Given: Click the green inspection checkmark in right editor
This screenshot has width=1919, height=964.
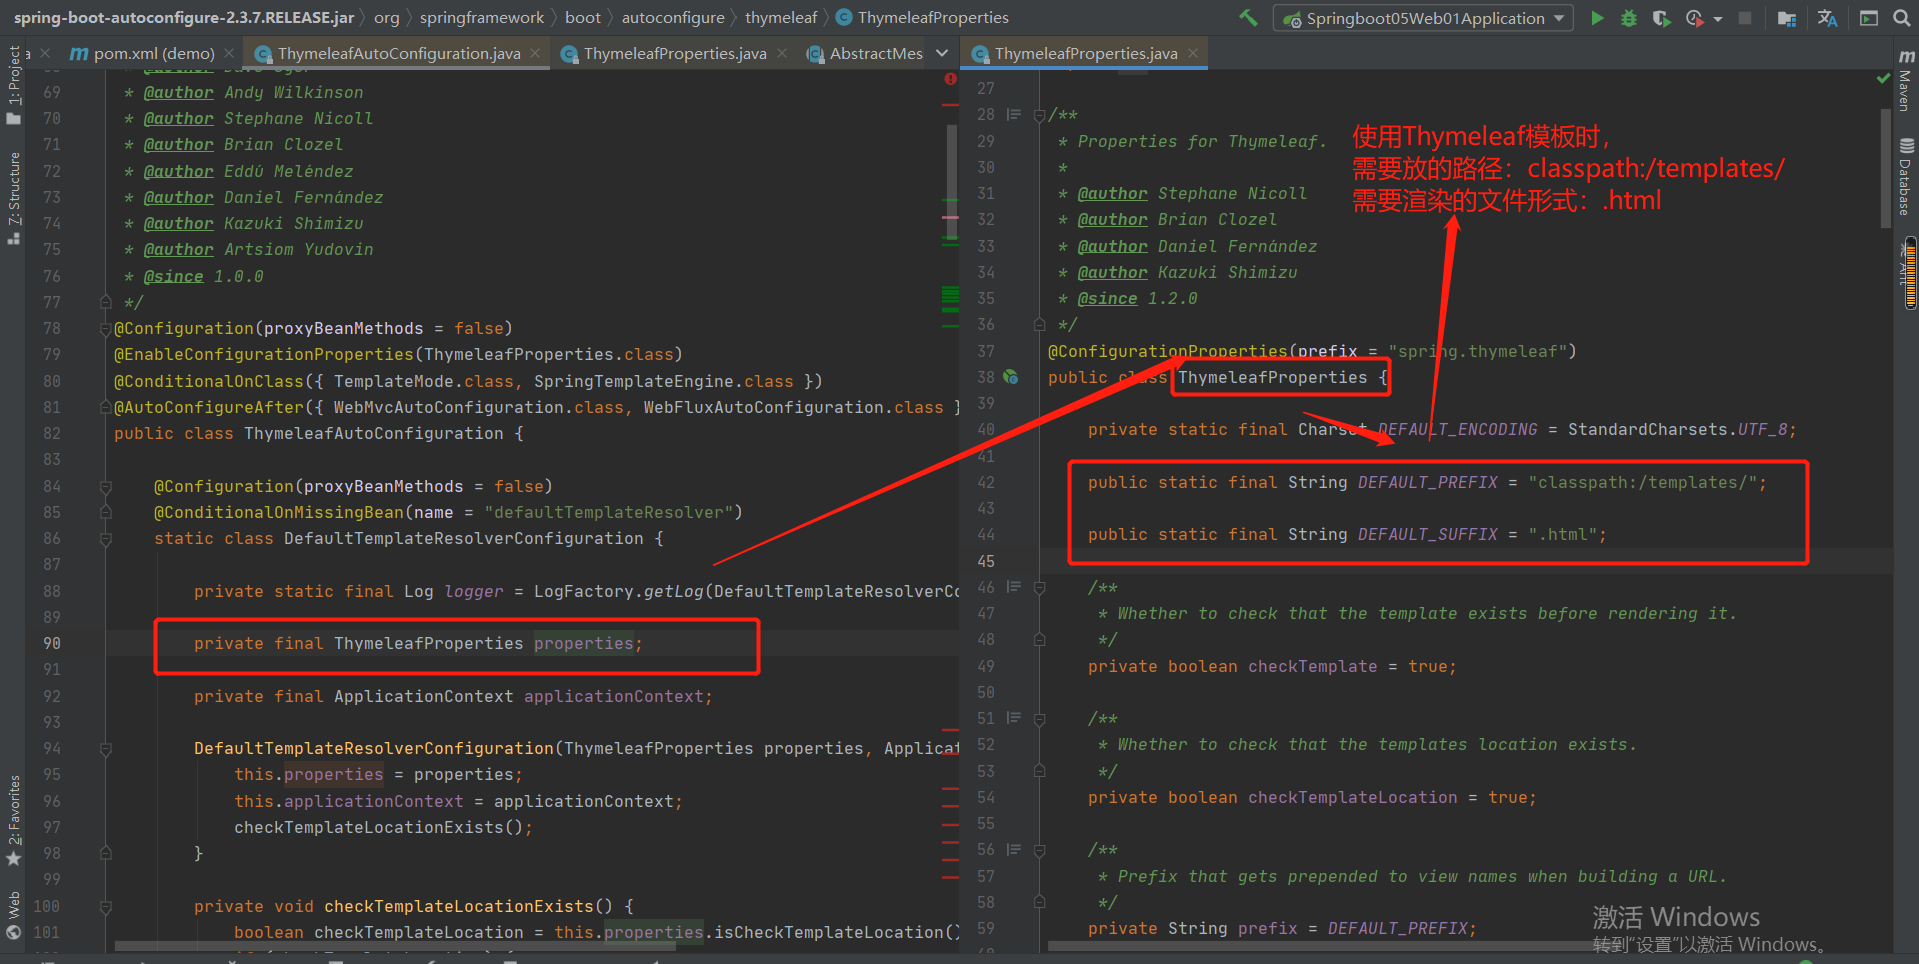Looking at the screenshot, I should pyautogui.click(x=1884, y=78).
